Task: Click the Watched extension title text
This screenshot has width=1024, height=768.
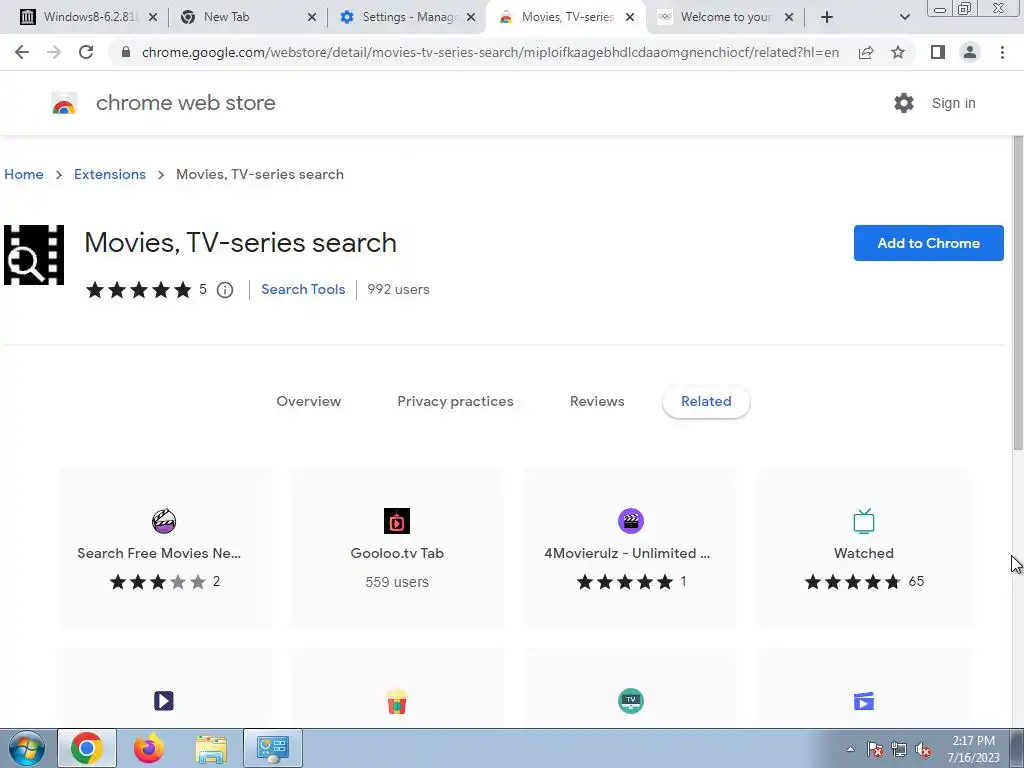Action: [x=864, y=553]
